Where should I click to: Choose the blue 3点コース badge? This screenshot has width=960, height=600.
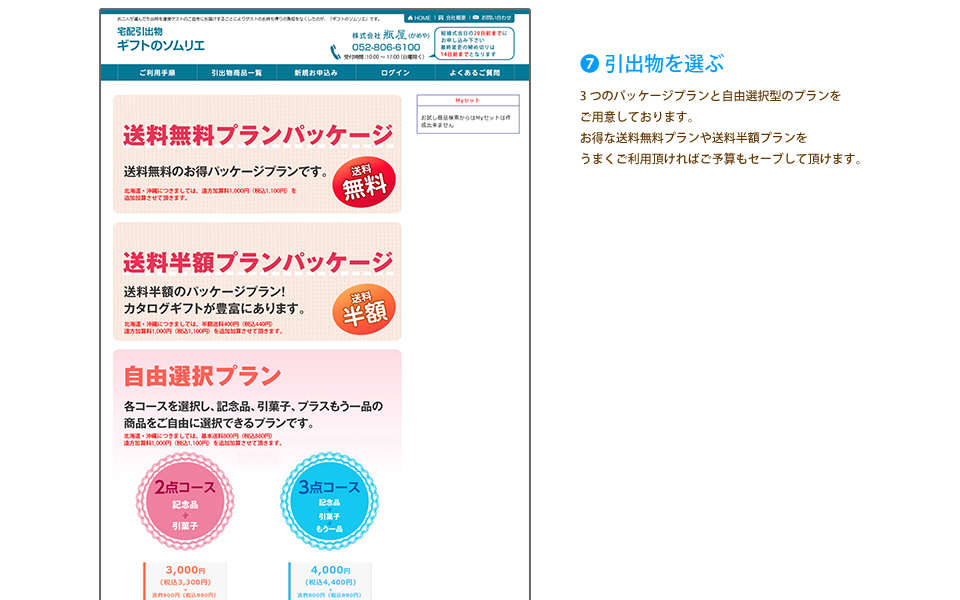coord(329,502)
